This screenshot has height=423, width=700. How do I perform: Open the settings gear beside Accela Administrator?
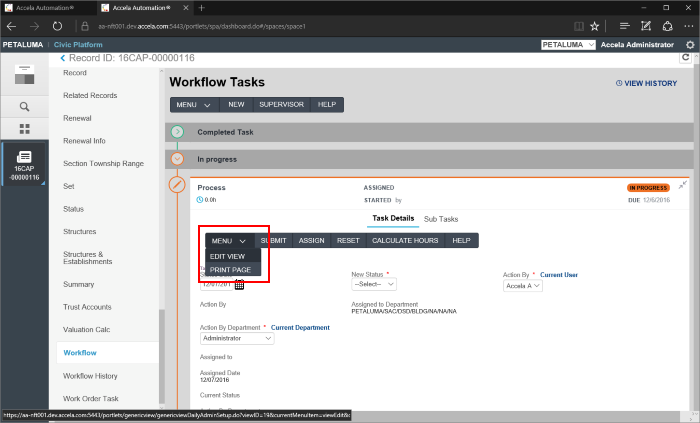pyautogui.click(x=689, y=45)
